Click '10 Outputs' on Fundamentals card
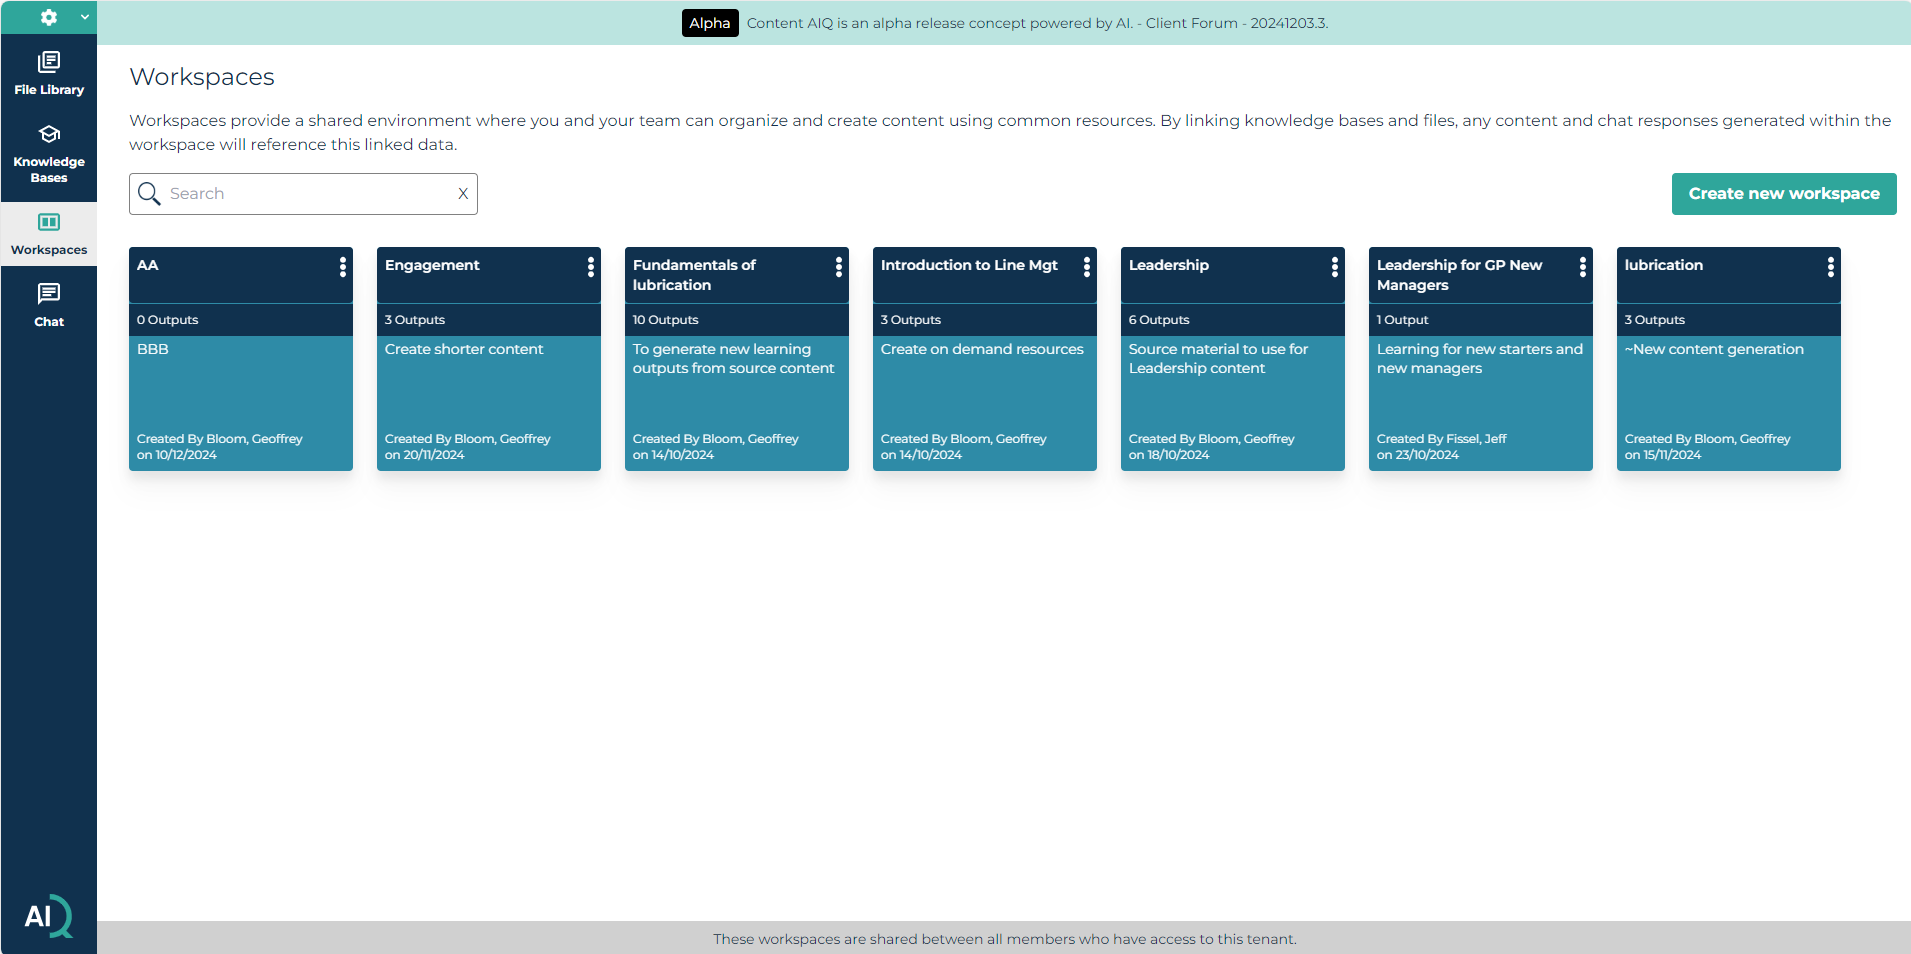The width and height of the screenshot is (1911, 954). (666, 320)
